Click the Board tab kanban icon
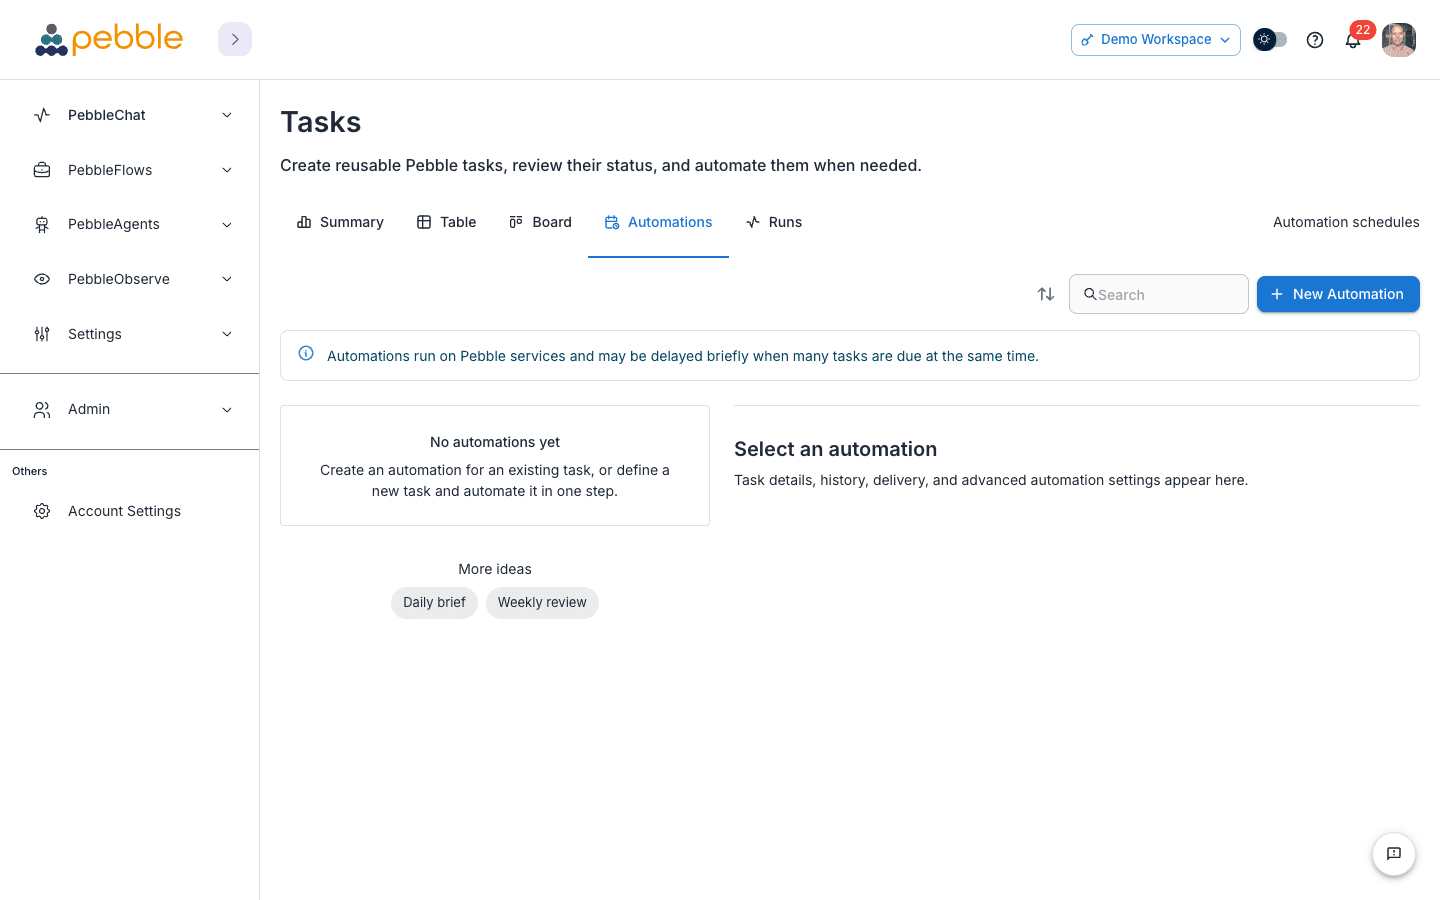 (x=516, y=222)
